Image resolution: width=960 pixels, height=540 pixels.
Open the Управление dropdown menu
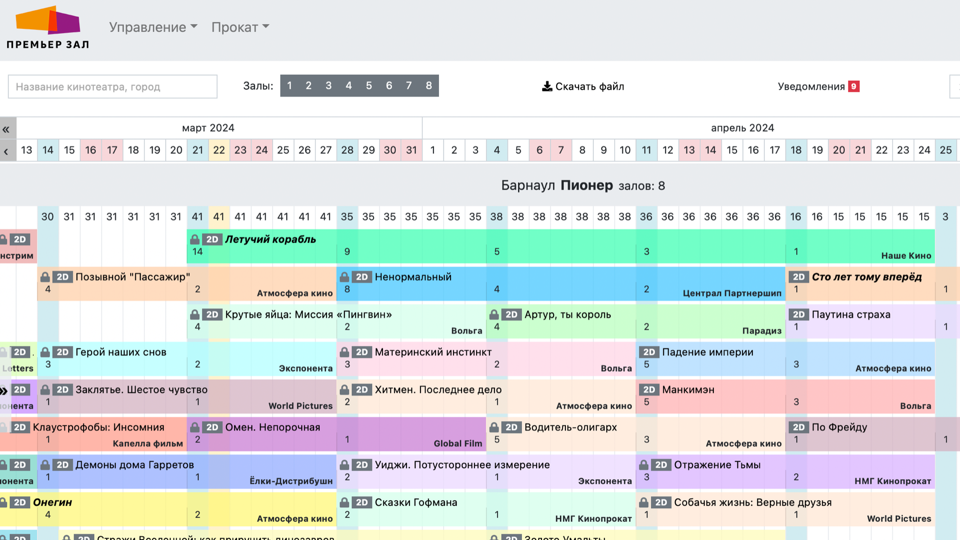point(153,27)
